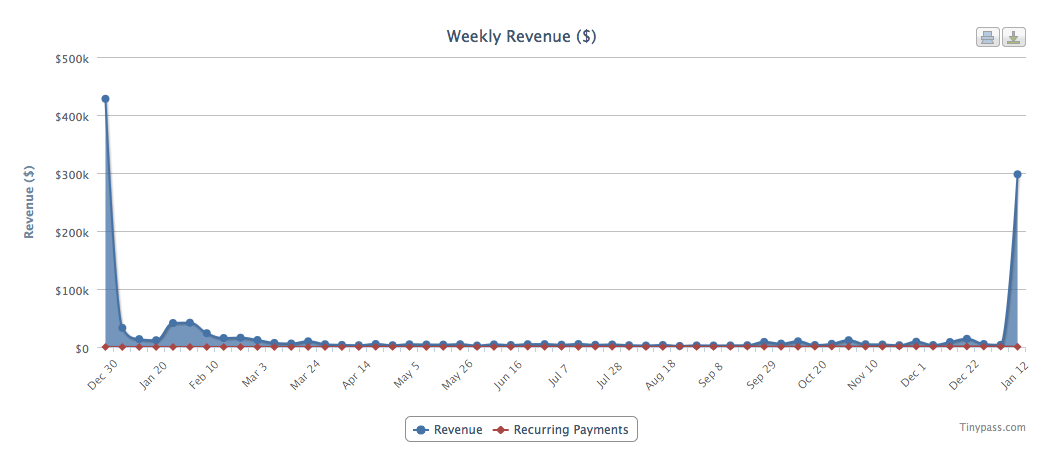The height and width of the screenshot is (461, 1061).
Task: Select the Dec 30 revenue peak point
Action: coord(105,99)
